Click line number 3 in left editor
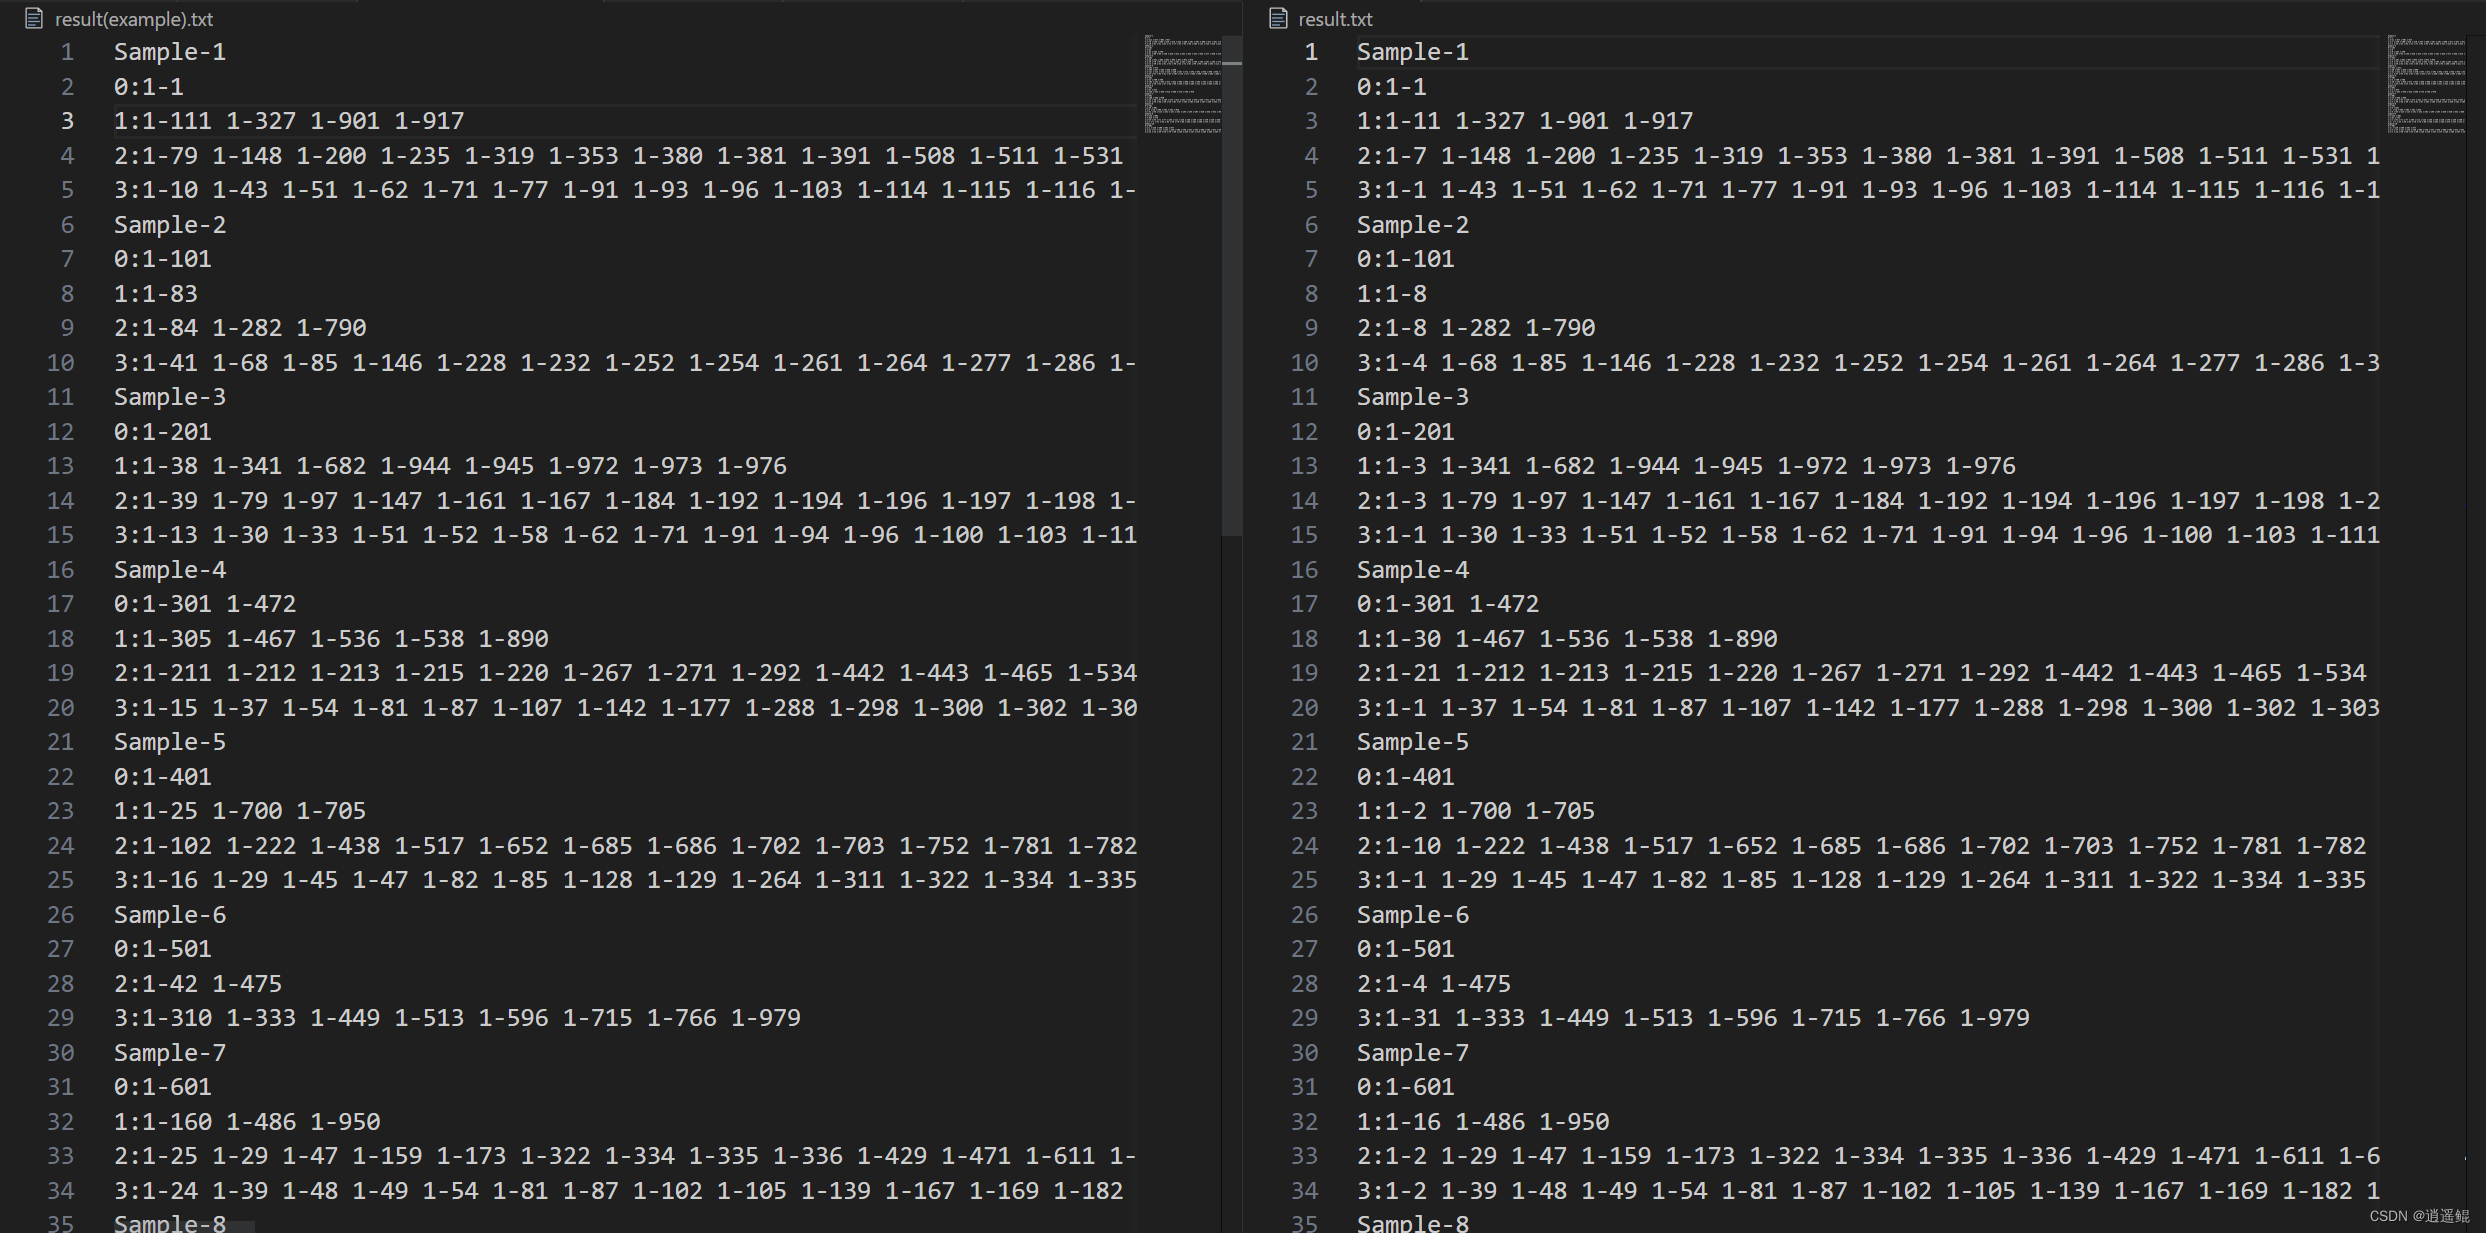 (x=67, y=121)
